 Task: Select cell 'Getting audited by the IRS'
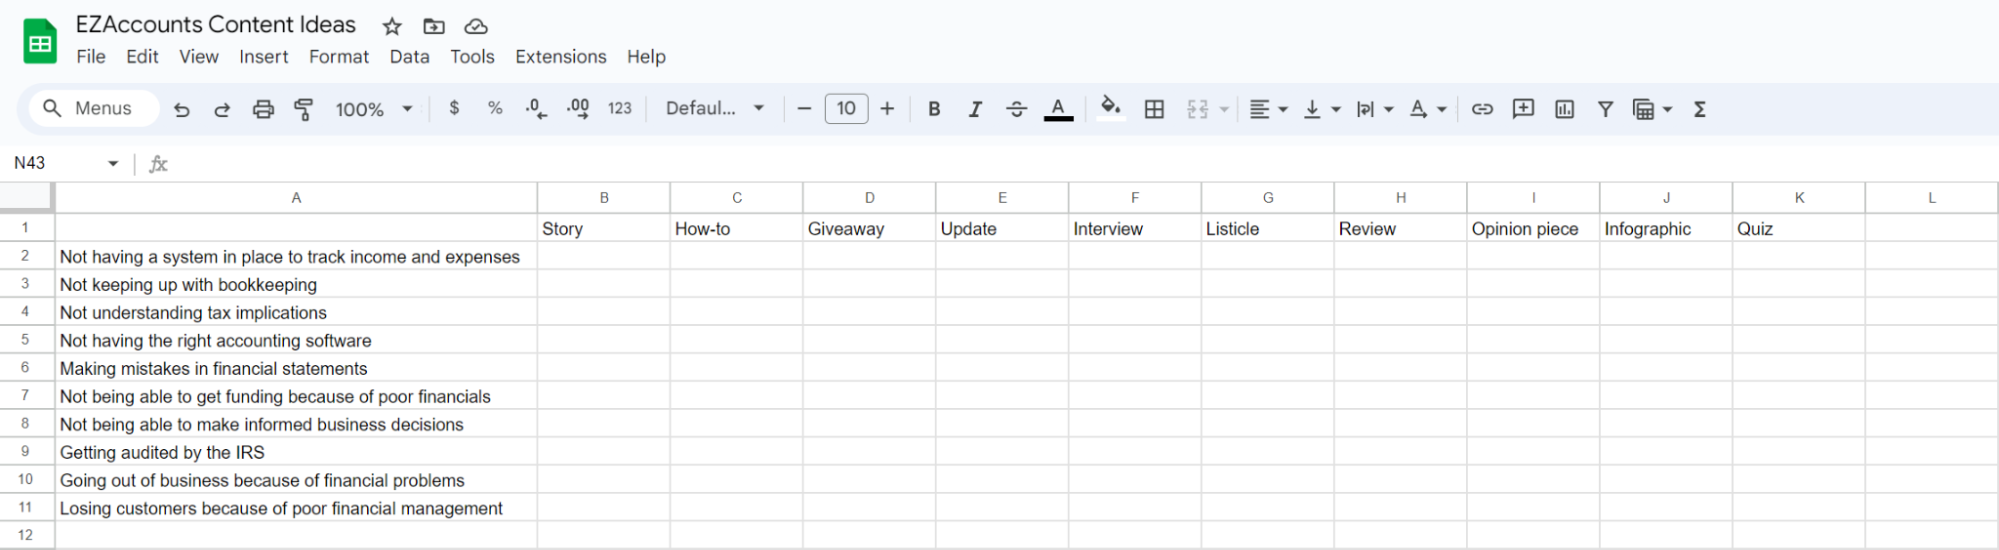click(x=296, y=453)
